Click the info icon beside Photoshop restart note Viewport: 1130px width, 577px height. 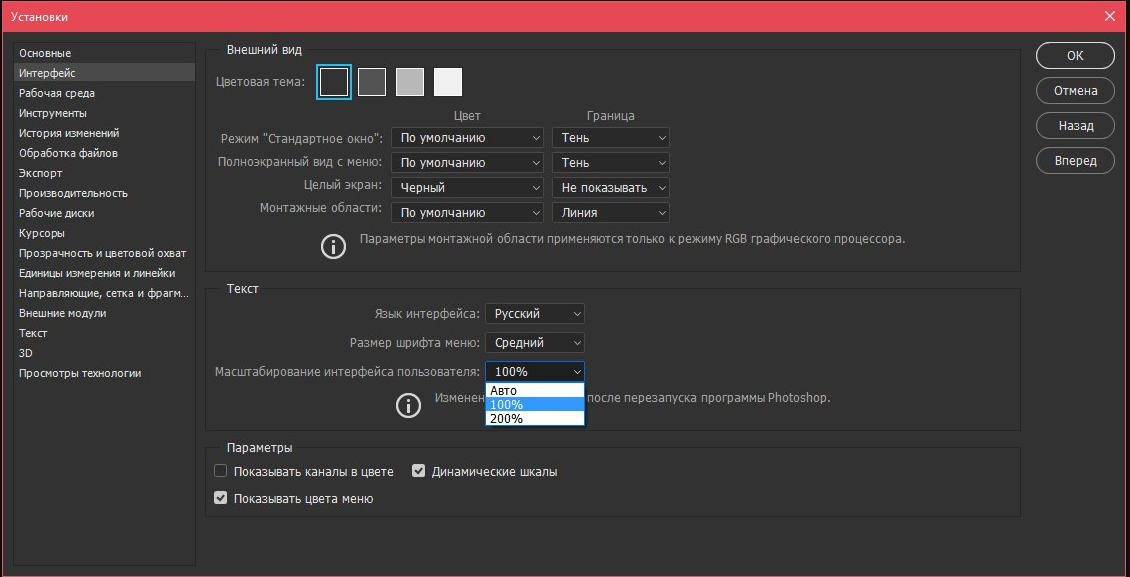pyautogui.click(x=409, y=406)
